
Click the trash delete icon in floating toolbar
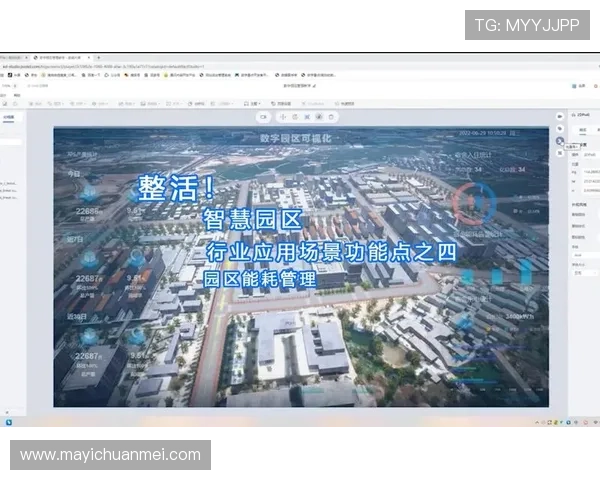coord(331,117)
